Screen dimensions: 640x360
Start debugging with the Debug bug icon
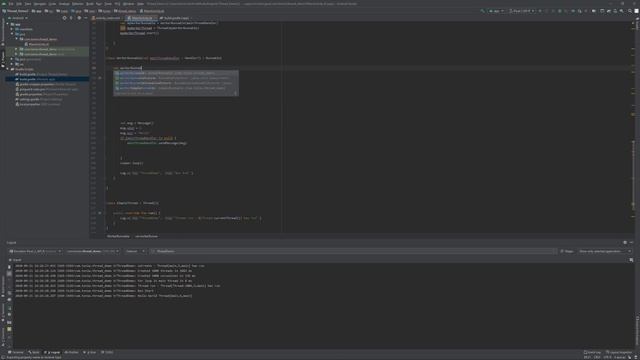tap(560, 11)
